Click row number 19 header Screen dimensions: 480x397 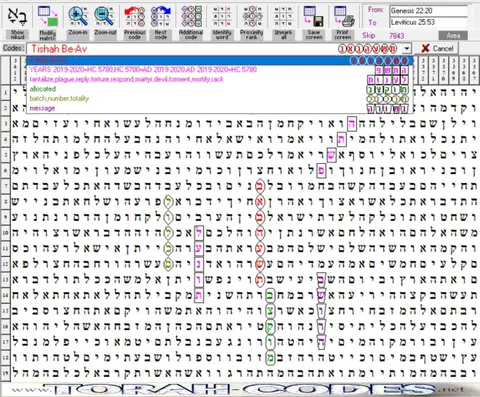[x=6, y=373]
